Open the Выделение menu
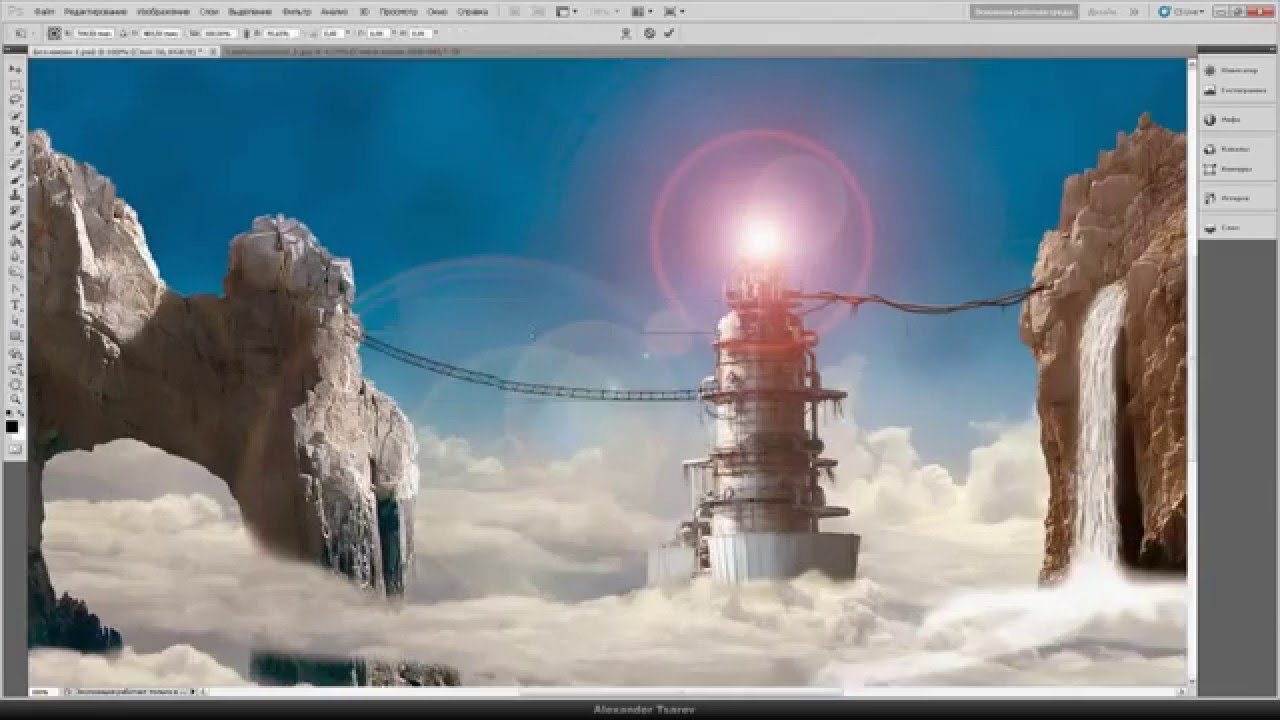 (249, 11)
